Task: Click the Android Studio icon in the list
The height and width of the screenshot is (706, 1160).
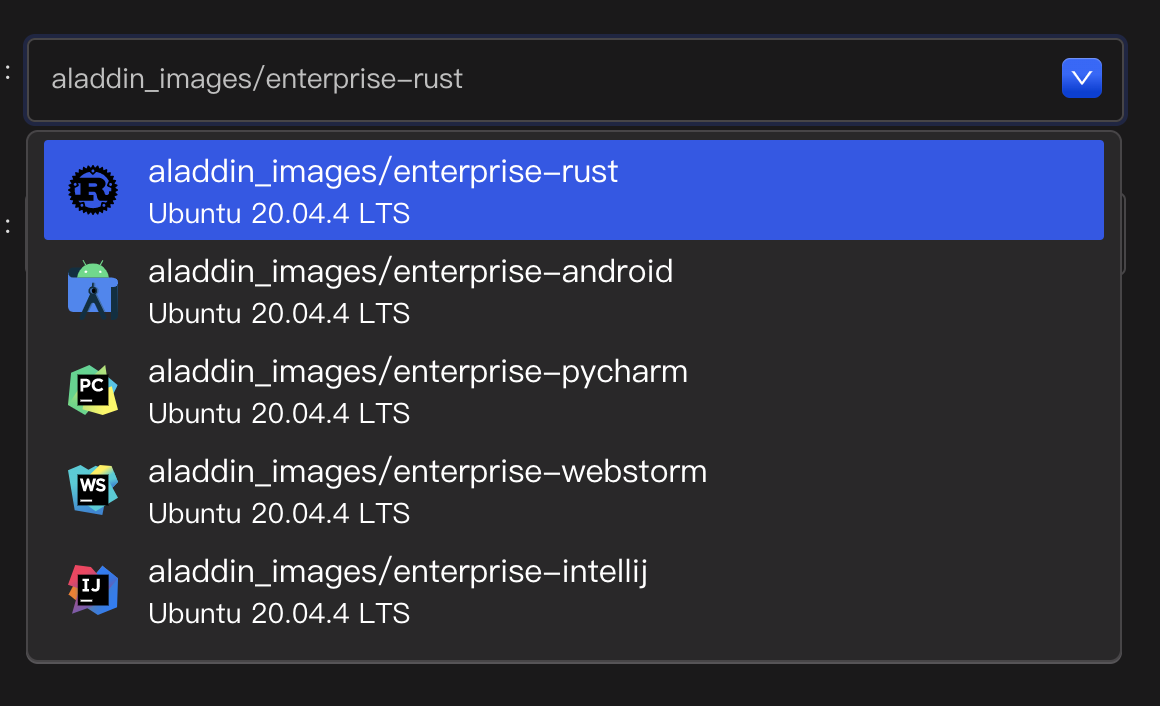Action: click(91, 290)
